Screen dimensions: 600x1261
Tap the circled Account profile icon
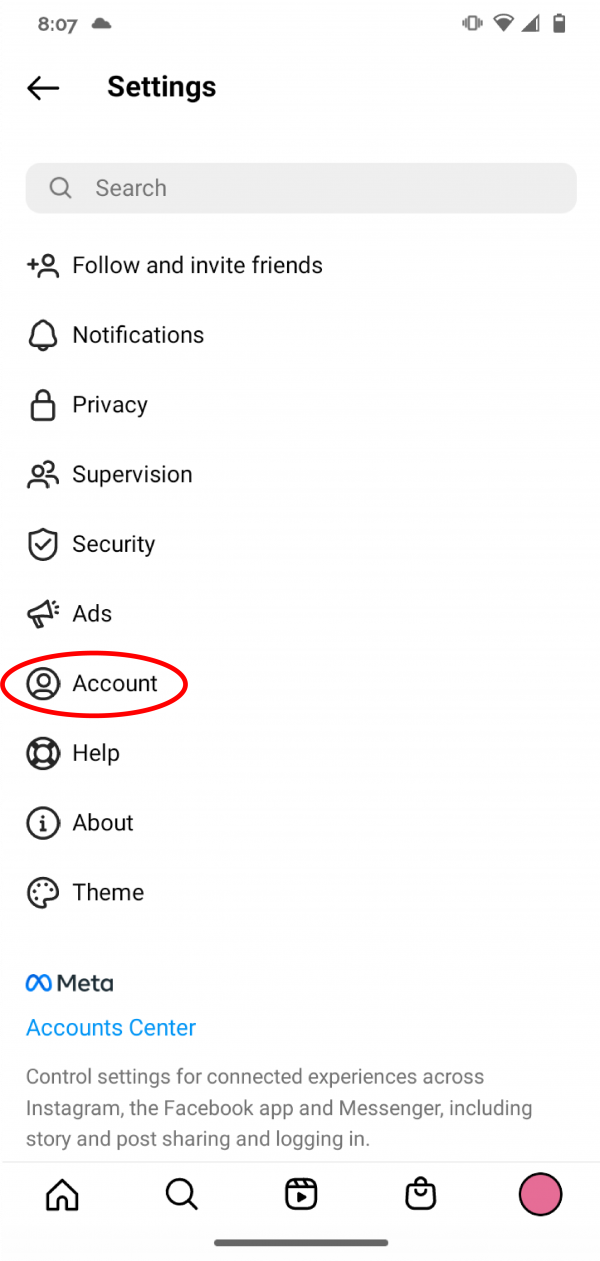coord(43,683)
